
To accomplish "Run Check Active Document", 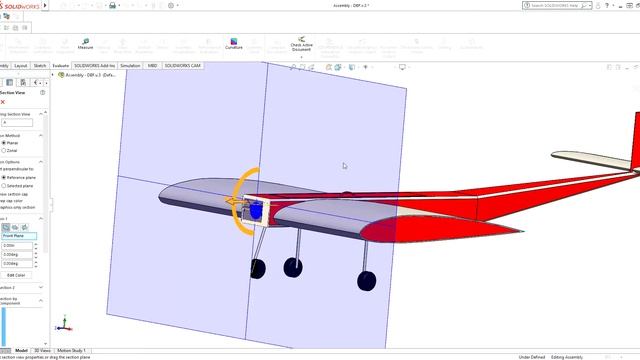I will 302,44.
